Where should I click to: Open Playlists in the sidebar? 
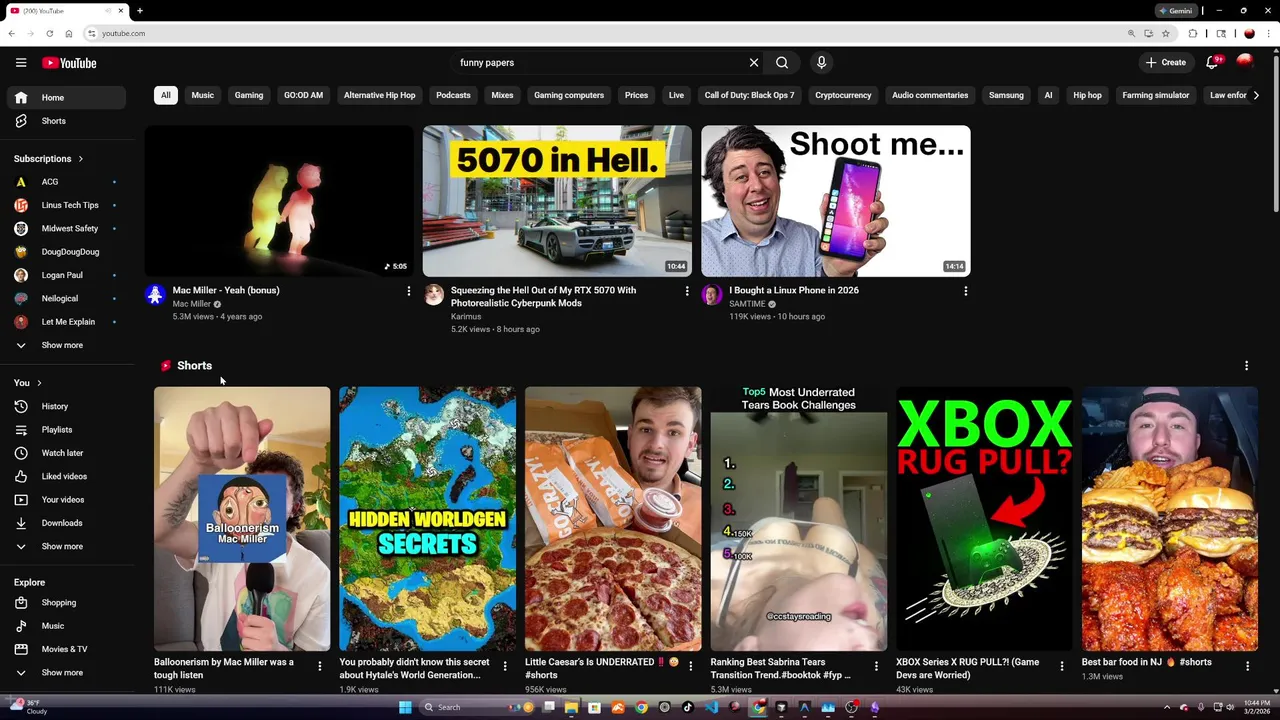(66, 430)
